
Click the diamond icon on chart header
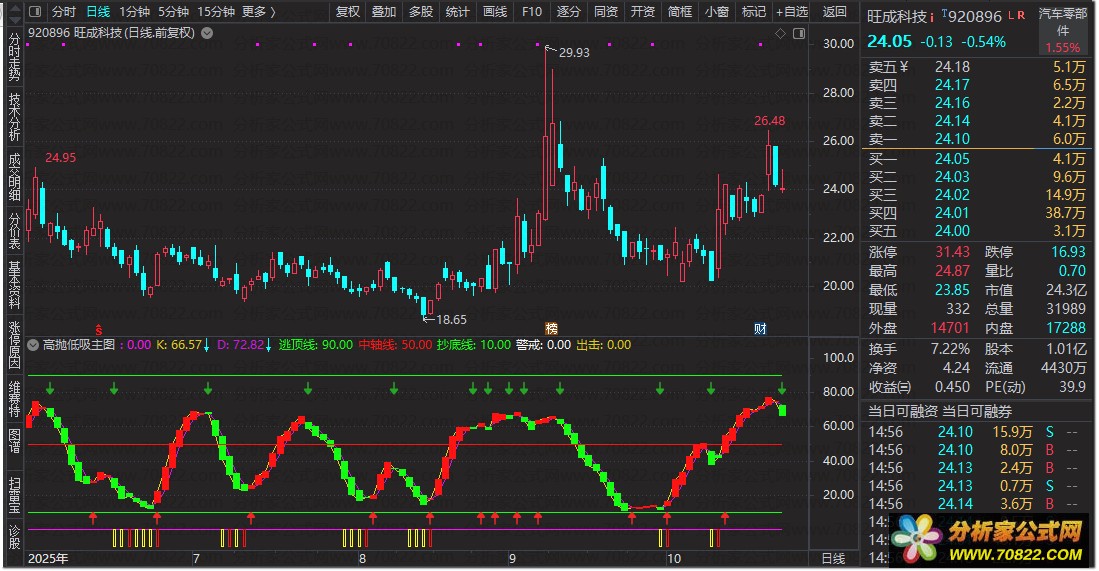781,34
